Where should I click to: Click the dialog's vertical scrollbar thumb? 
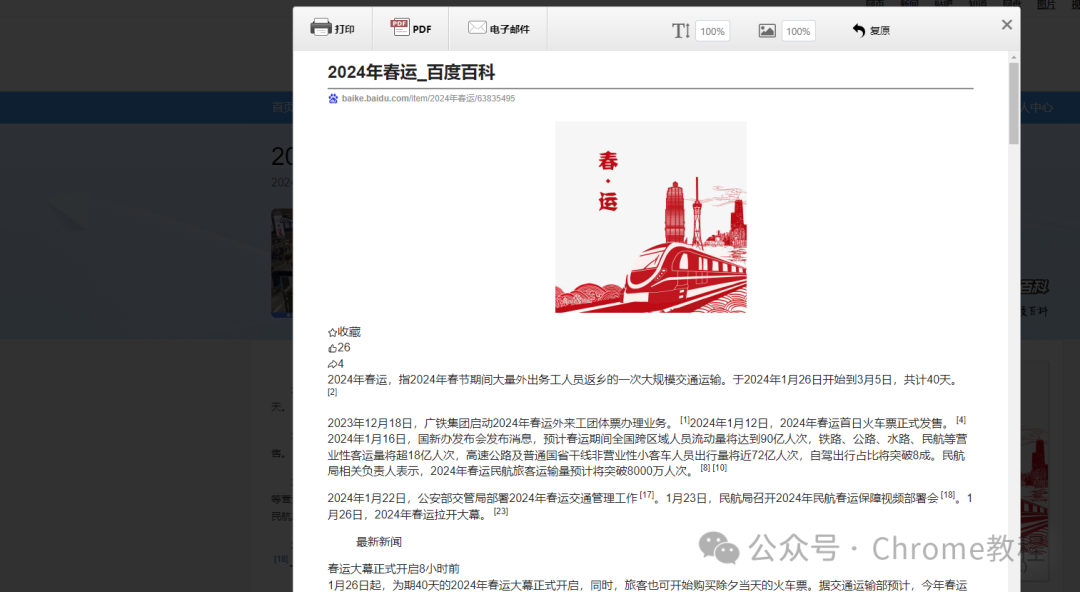(x=1014, y=103)
